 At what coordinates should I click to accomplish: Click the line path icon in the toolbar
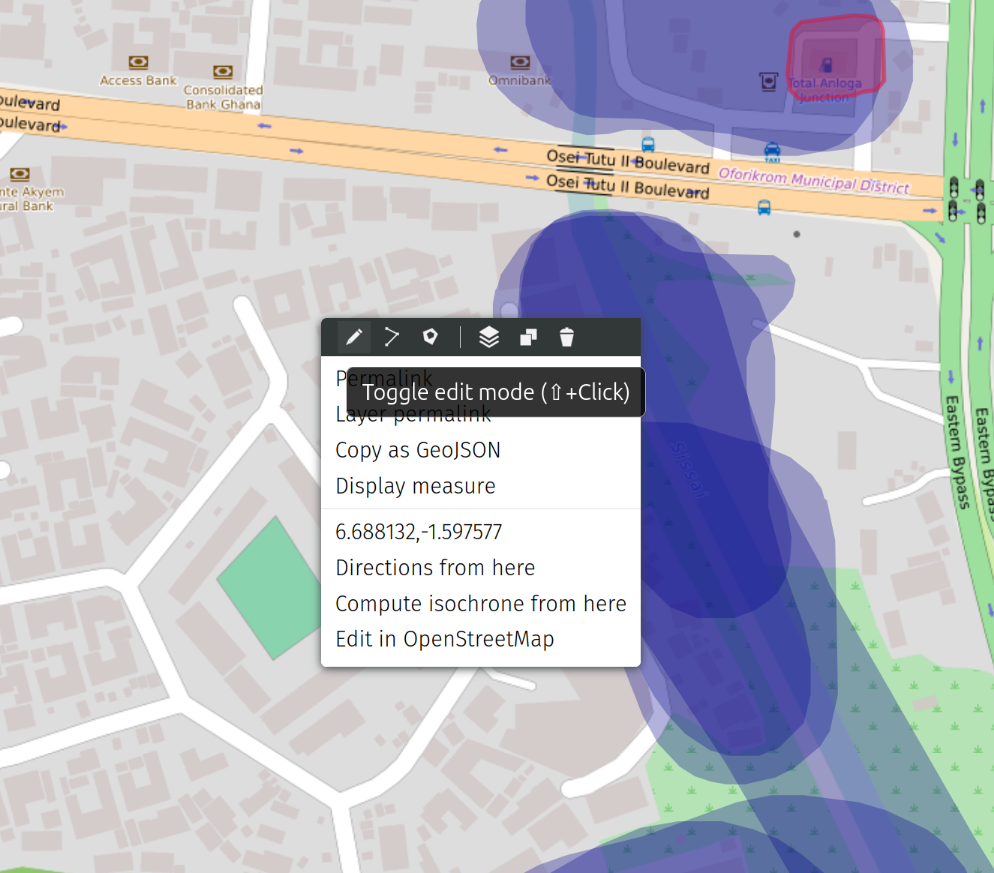[x=392, y=337]
